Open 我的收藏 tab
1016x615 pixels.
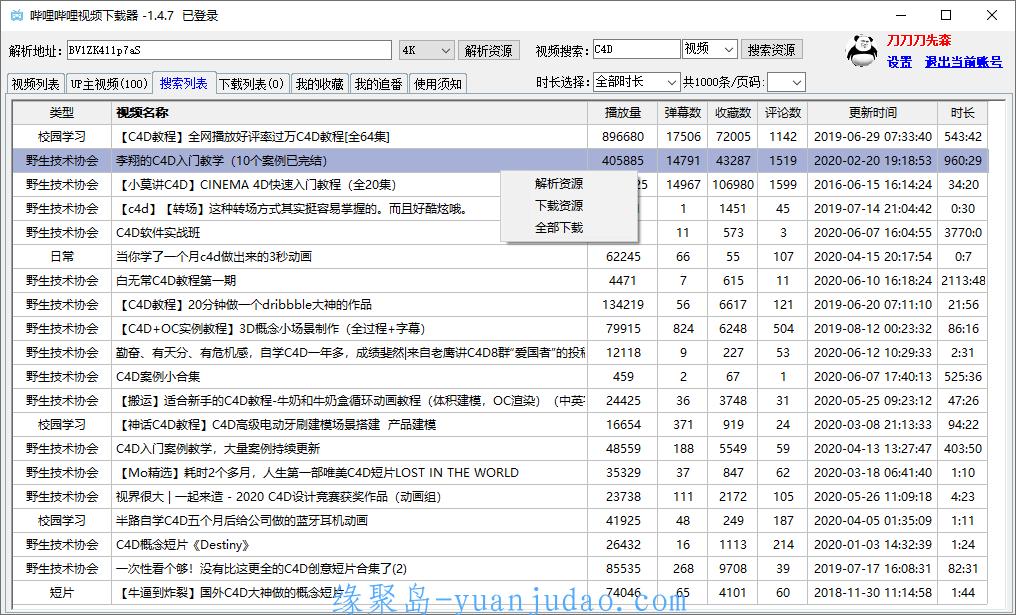click(319, 84)
